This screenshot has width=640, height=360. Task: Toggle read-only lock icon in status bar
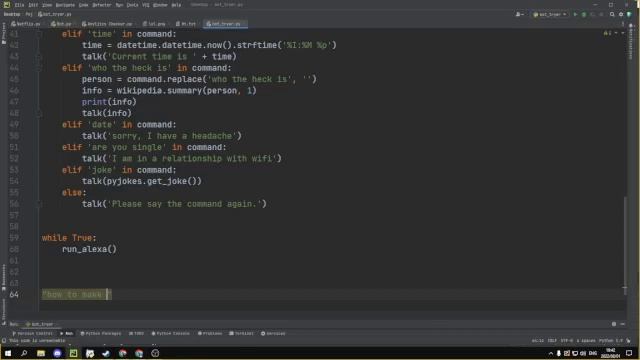point(629,340)
